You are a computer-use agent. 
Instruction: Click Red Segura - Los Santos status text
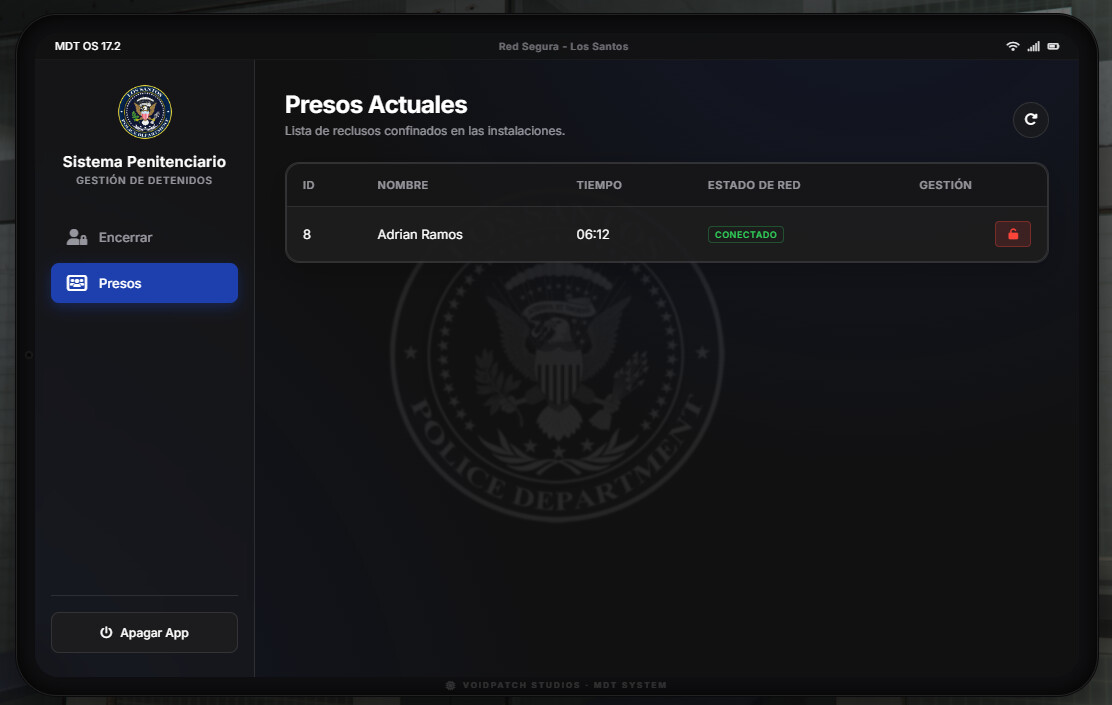coord(563,46)
